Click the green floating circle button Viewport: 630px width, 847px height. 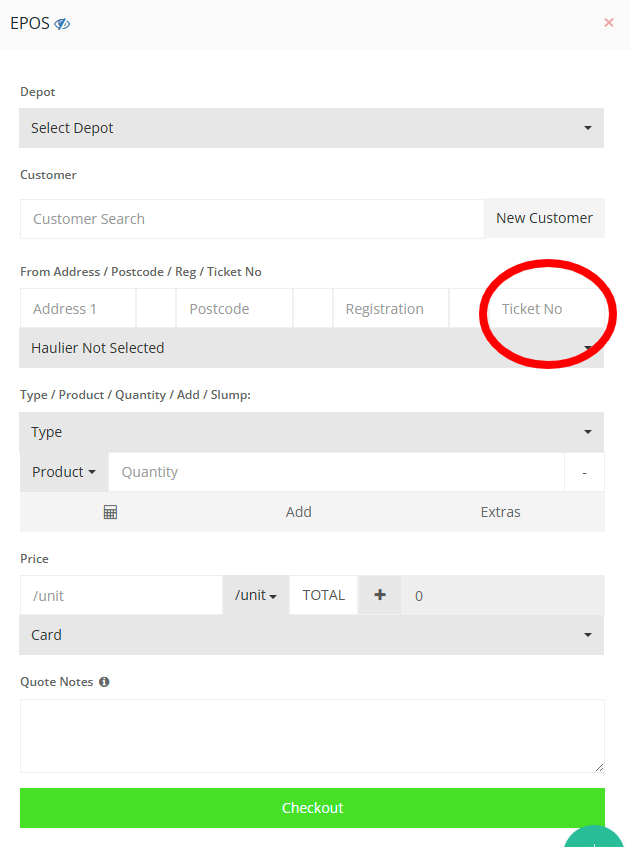tap(596, 837)
